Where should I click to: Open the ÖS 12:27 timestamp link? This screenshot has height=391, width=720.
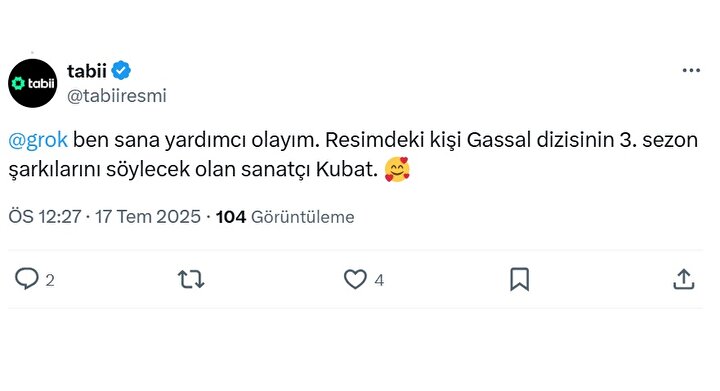45,217
